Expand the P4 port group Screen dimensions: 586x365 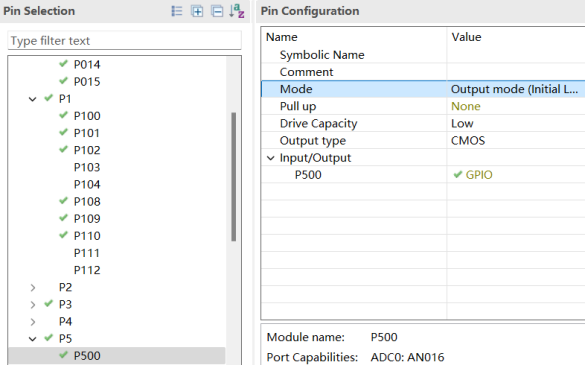[x=33, y=322]
